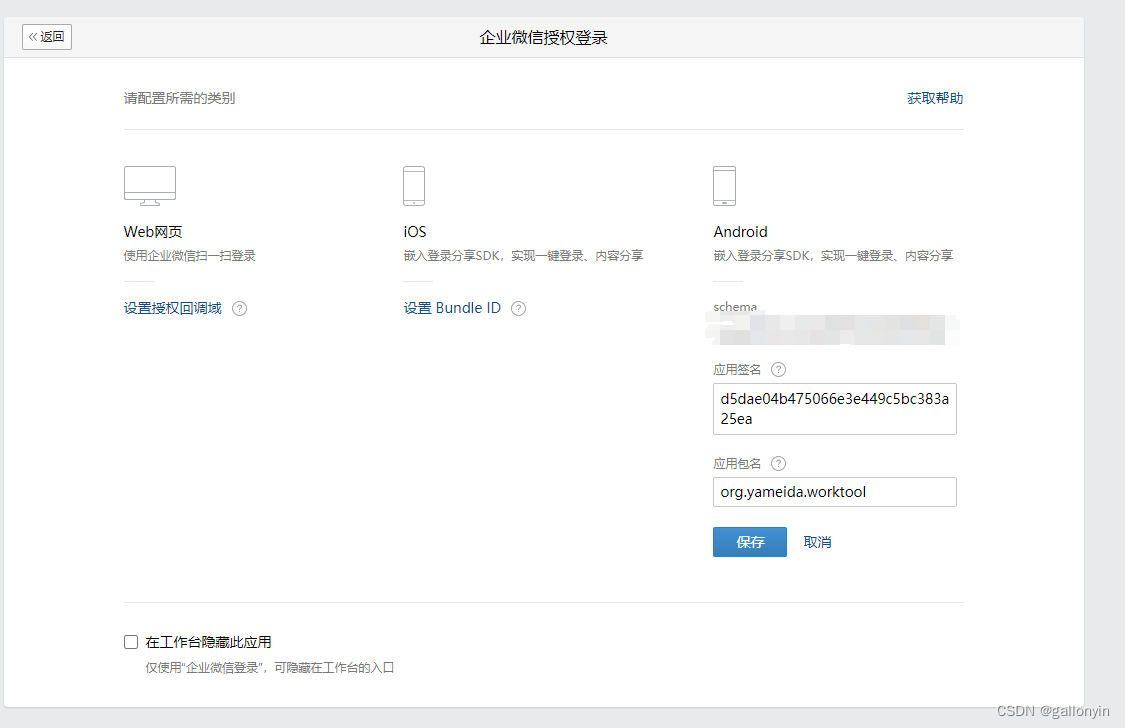Viewport: 1125px width, 728px height.
Task: Focus the 应用签名 signature text field
Action: 834,409
